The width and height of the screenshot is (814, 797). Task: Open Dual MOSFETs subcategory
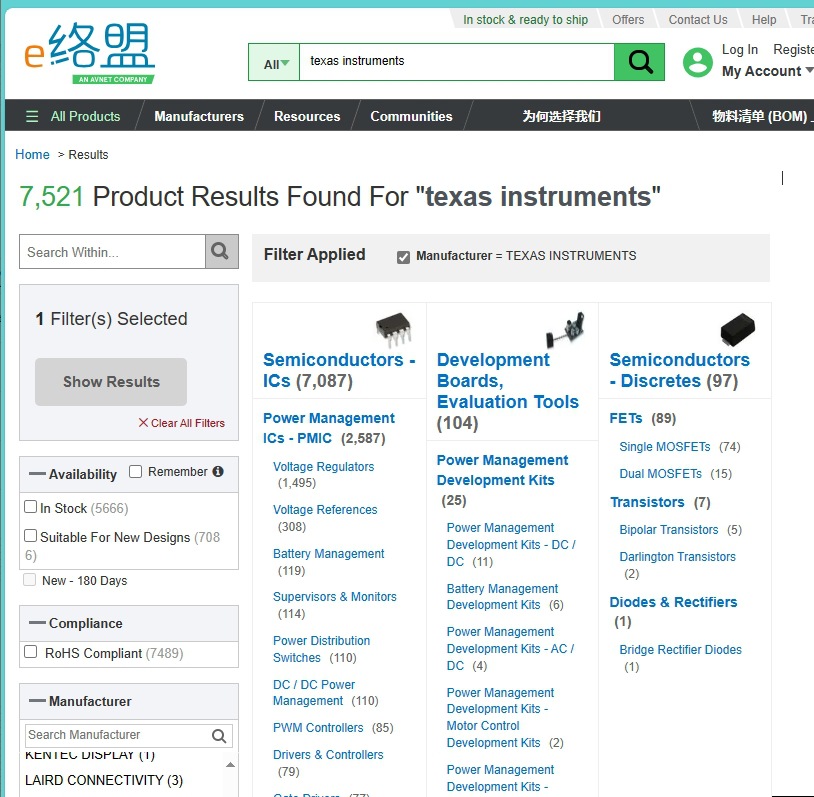(660, 474)
